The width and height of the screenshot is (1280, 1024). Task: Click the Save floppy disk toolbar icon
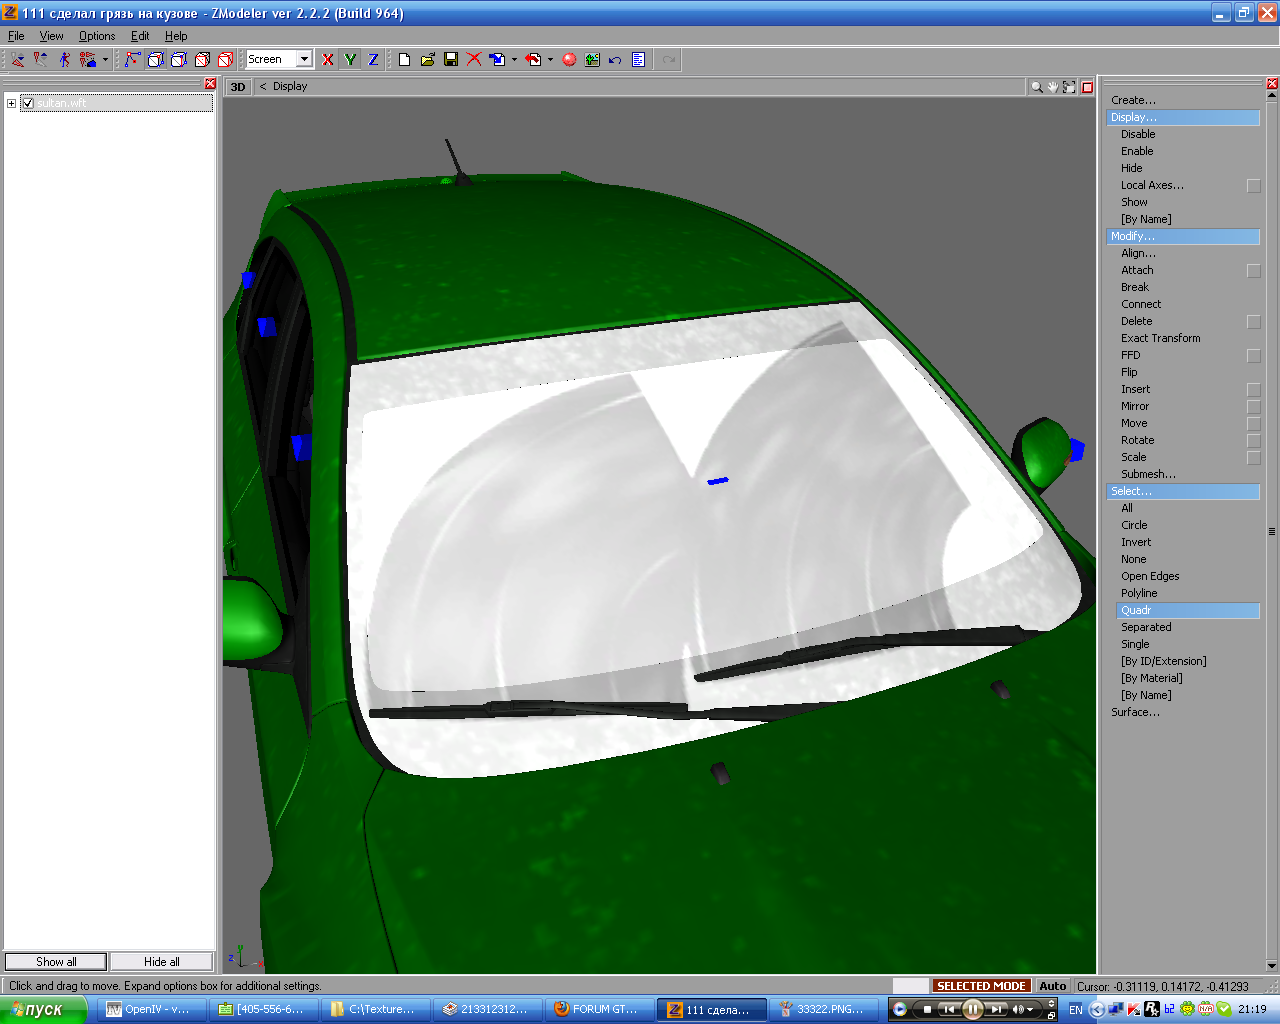(451, 60)
